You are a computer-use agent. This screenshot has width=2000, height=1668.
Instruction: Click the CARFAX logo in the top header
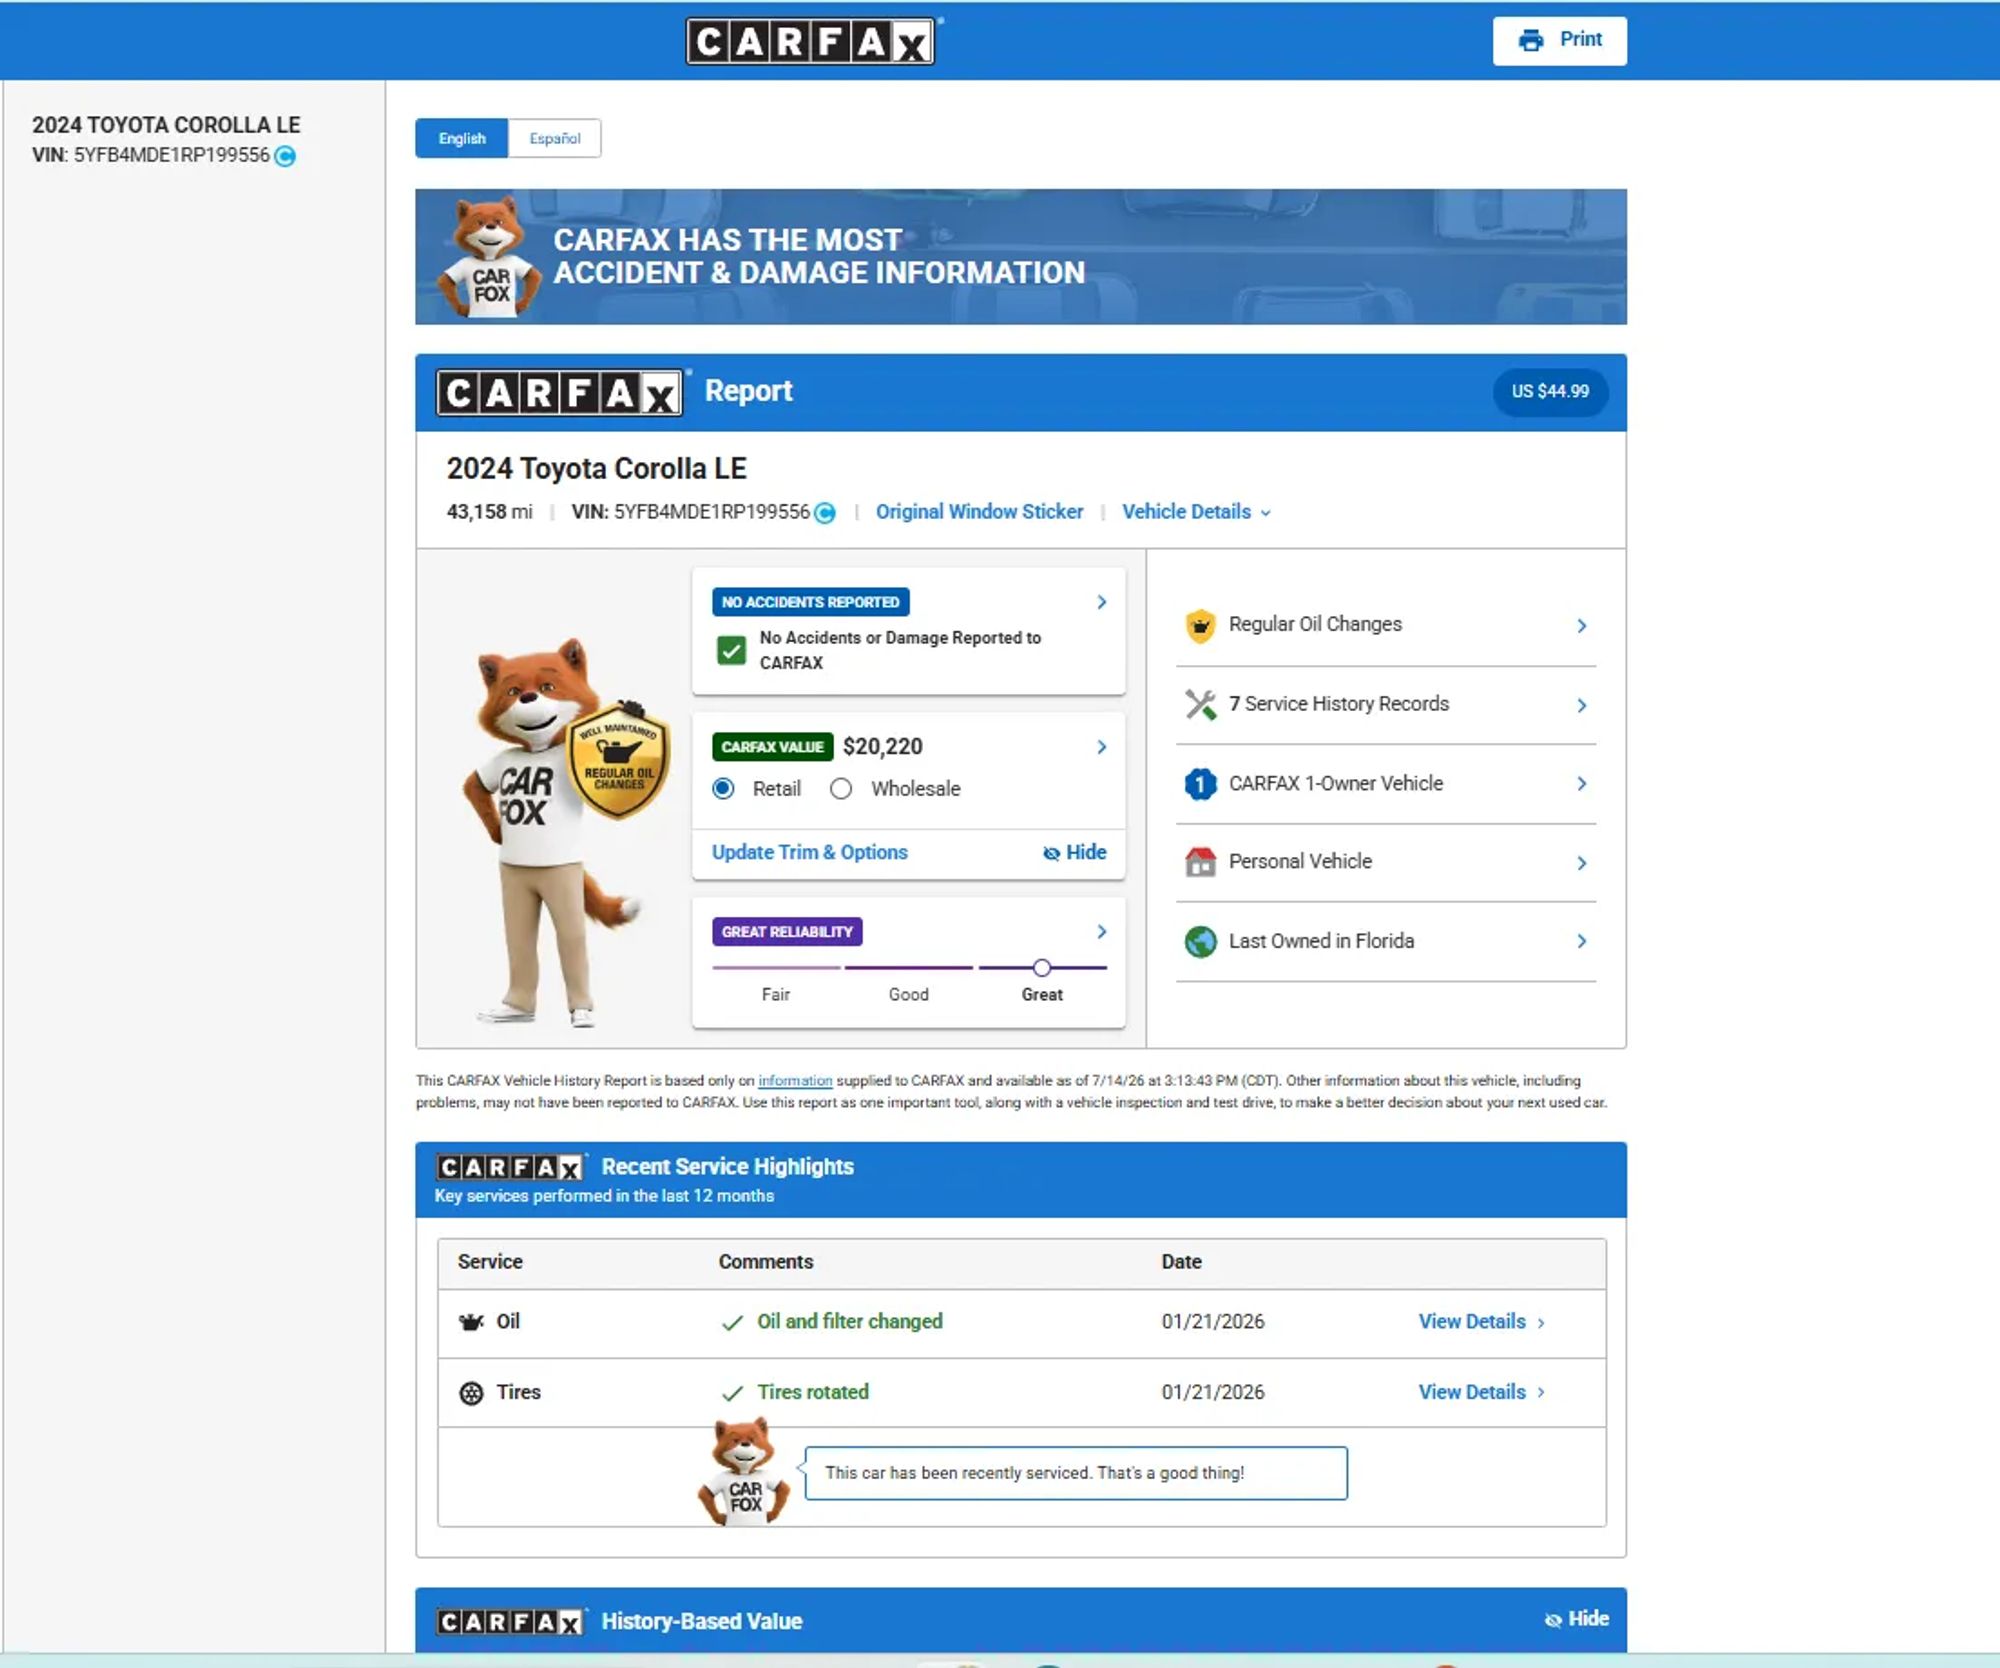pos(810,41)
